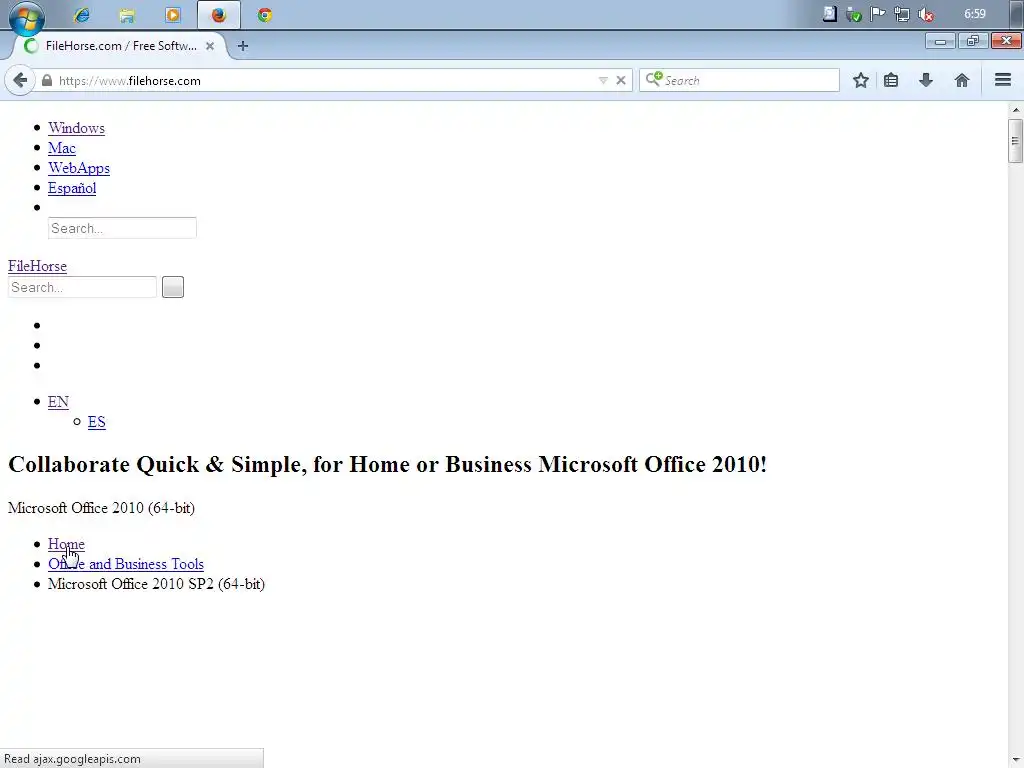Click the blank search submit button
The image size is (1024, 768).
point(173,287)
